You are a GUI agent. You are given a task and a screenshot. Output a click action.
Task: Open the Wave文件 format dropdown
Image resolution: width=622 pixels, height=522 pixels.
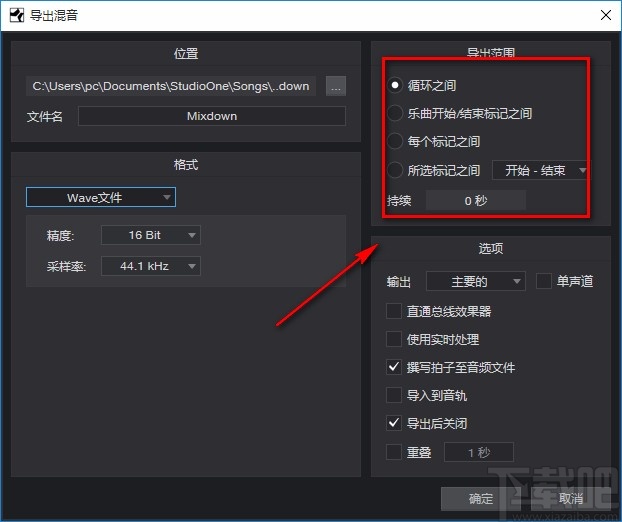(101, 197)
